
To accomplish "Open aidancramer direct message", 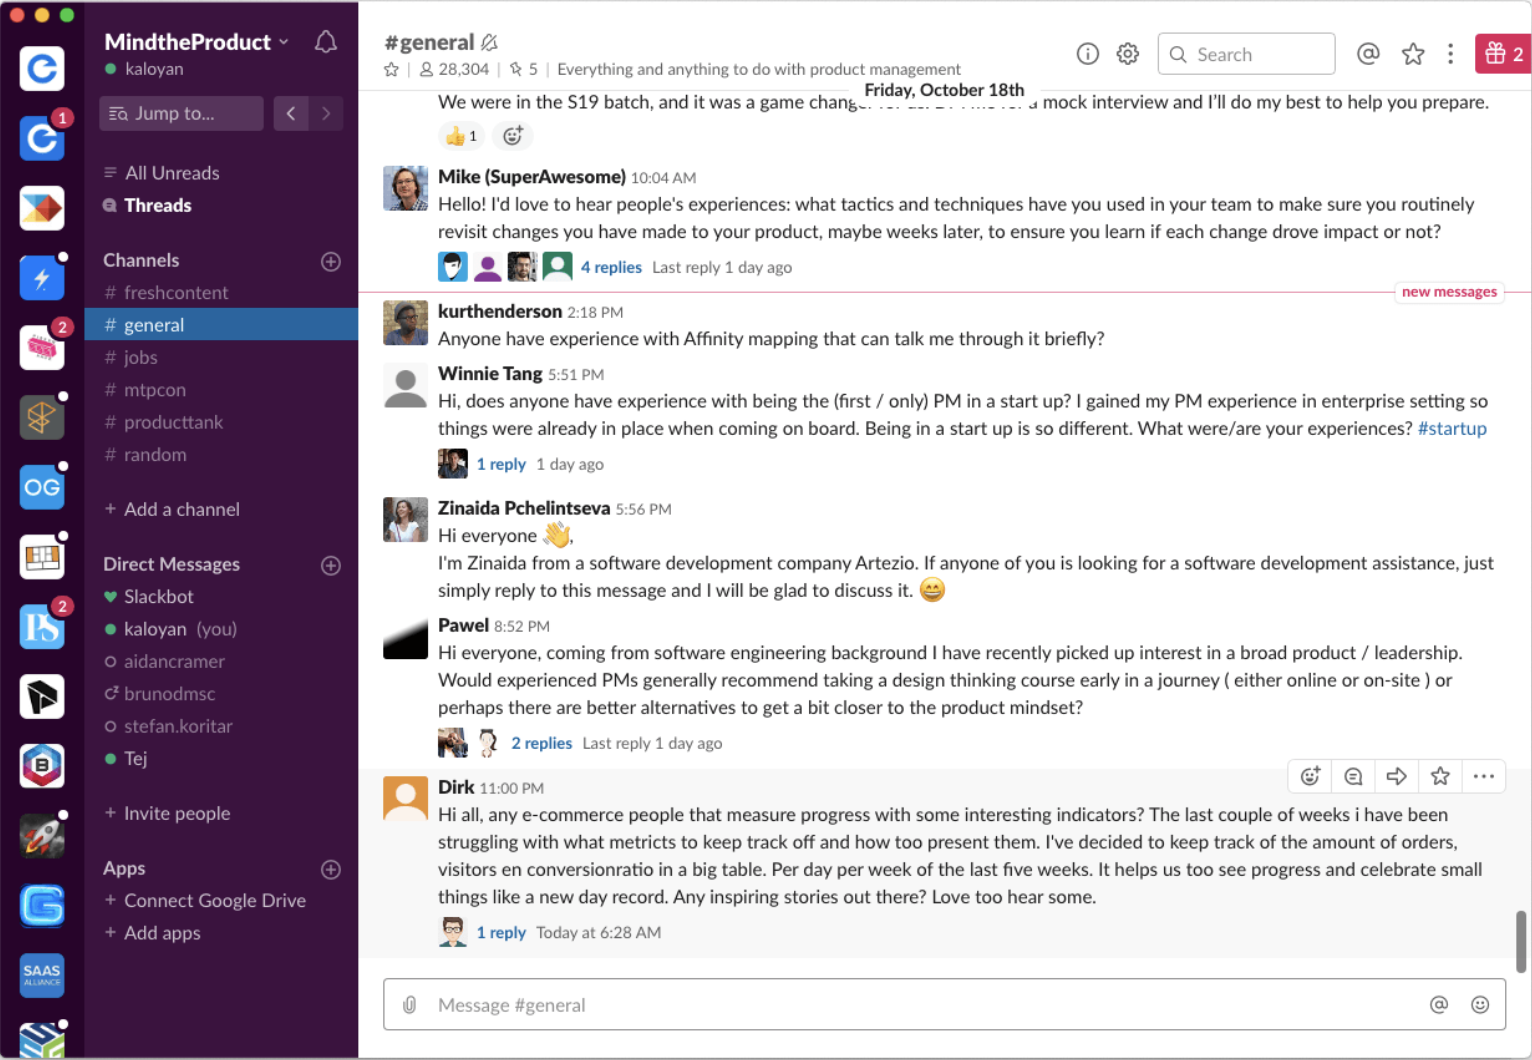I will pos(221,661).
